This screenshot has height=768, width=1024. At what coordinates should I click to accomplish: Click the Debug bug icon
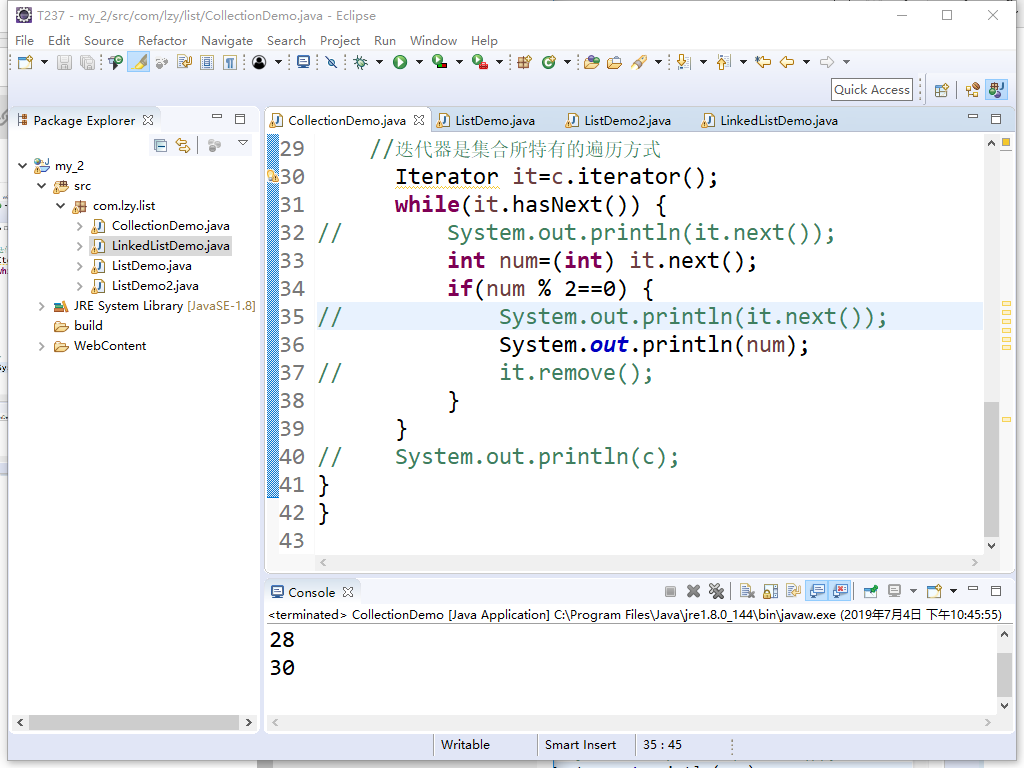pyautogui.click(x=360, y=62)
